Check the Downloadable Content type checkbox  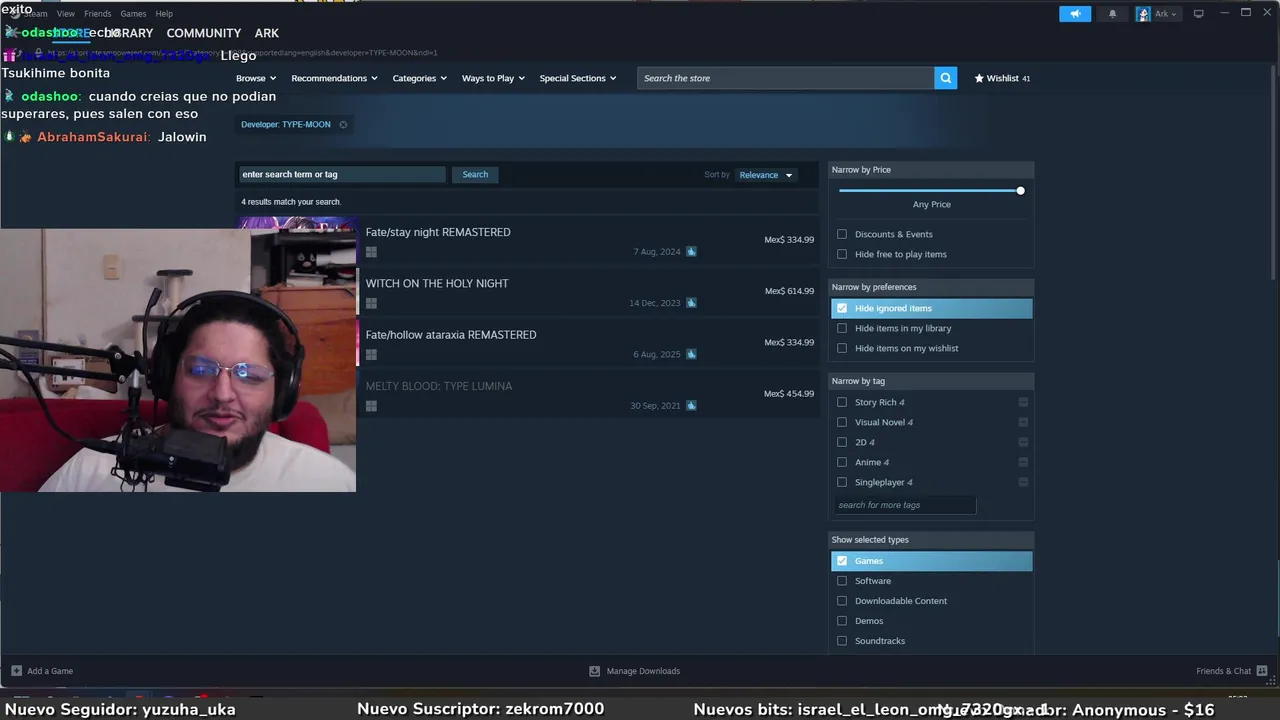[842, 601]
